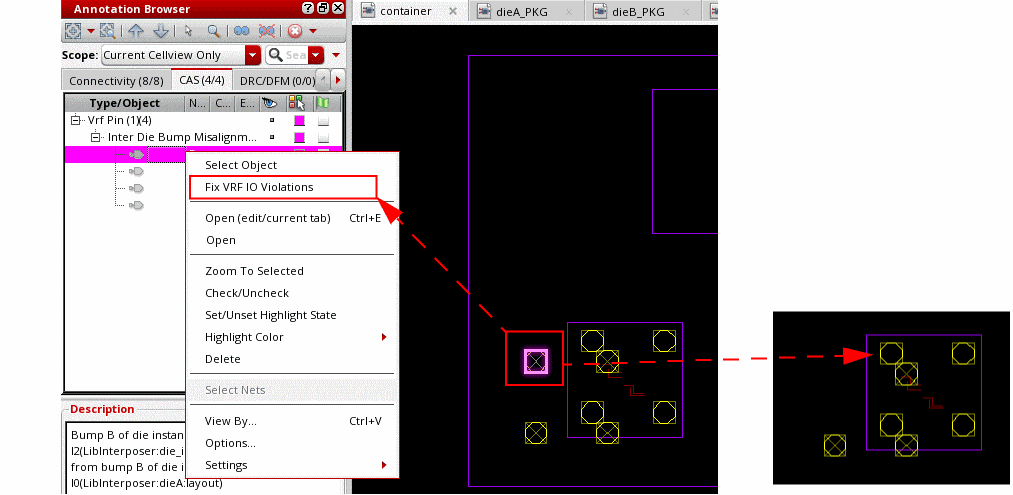Select the second violation marker in the tree
Image resolution: width=1013 pixels, height=495 pixels.
pos(136,171)
